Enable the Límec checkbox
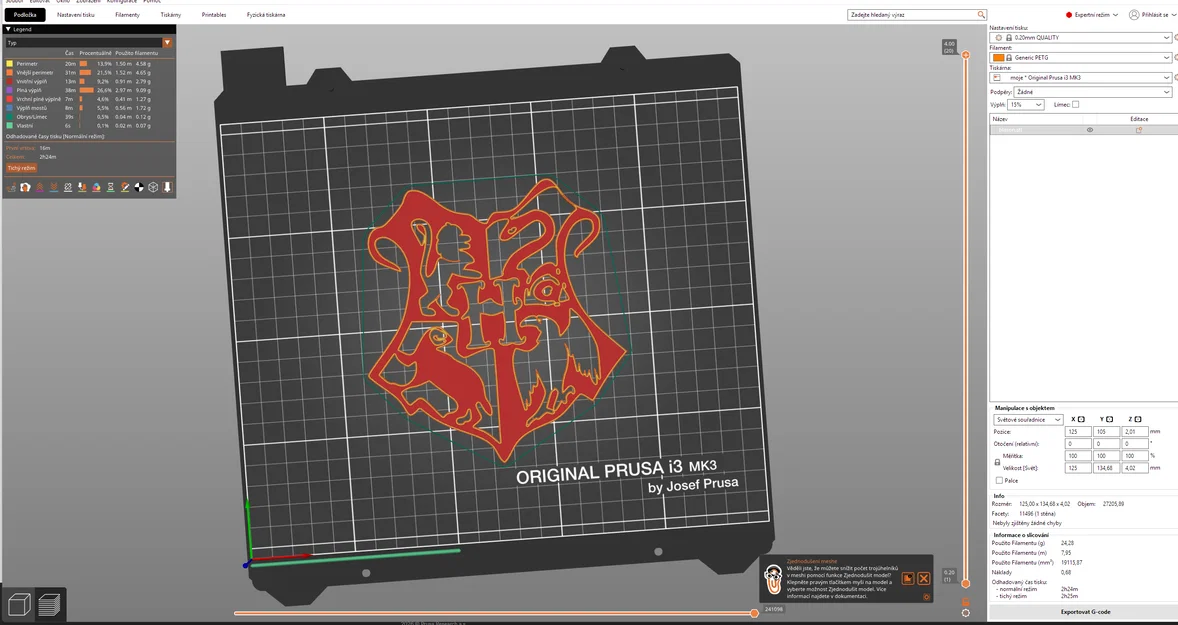The width and height of the screenshot is (1178, 625). (1075, 104)
